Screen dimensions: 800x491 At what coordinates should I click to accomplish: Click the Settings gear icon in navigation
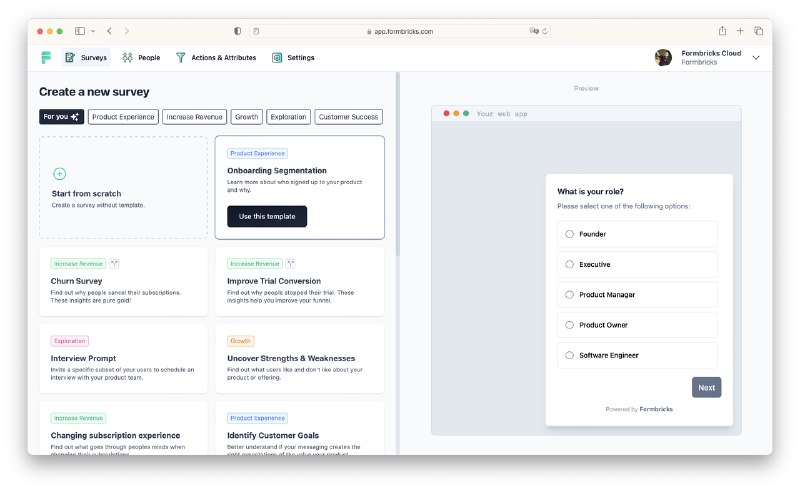tap(277, 58)
